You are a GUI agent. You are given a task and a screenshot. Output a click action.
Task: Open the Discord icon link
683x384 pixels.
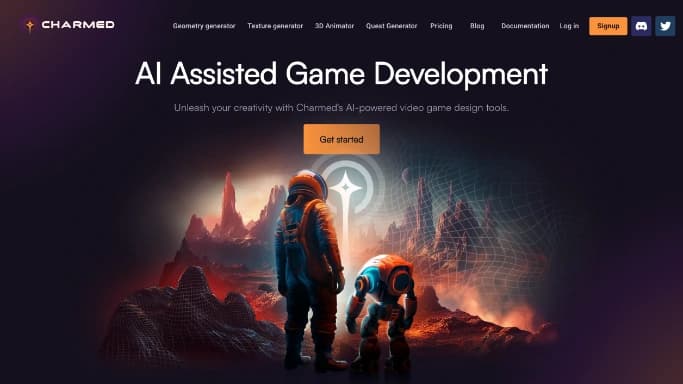tap(641, 26)
